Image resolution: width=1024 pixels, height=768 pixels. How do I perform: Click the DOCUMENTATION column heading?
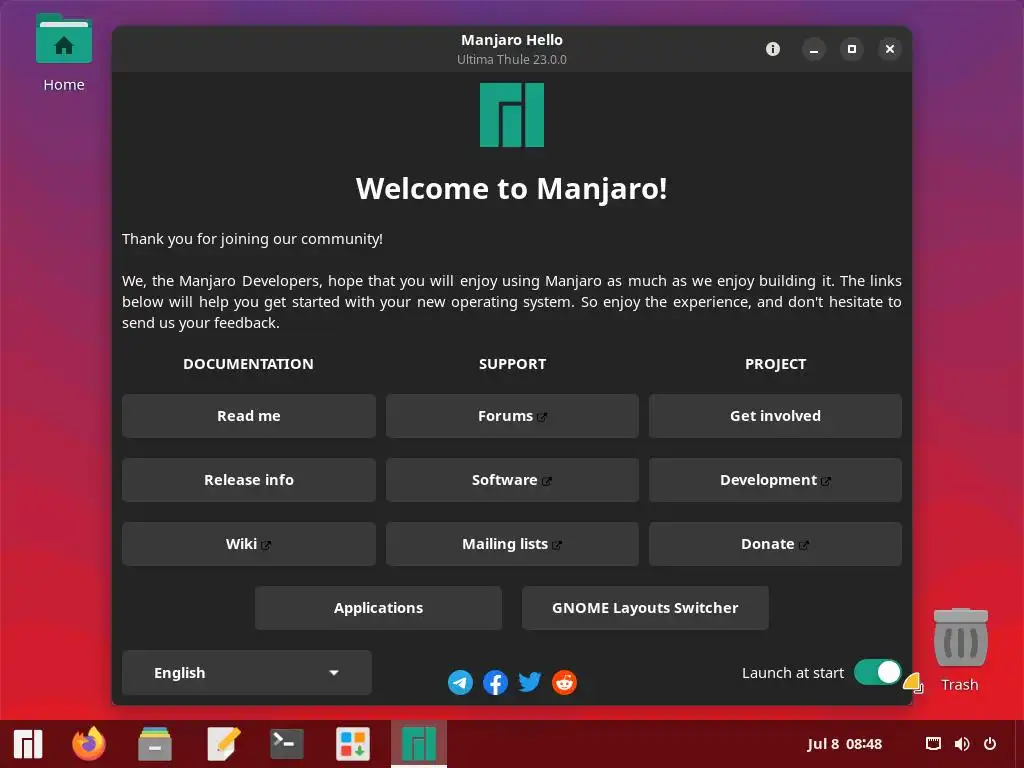tap(248, 364)
